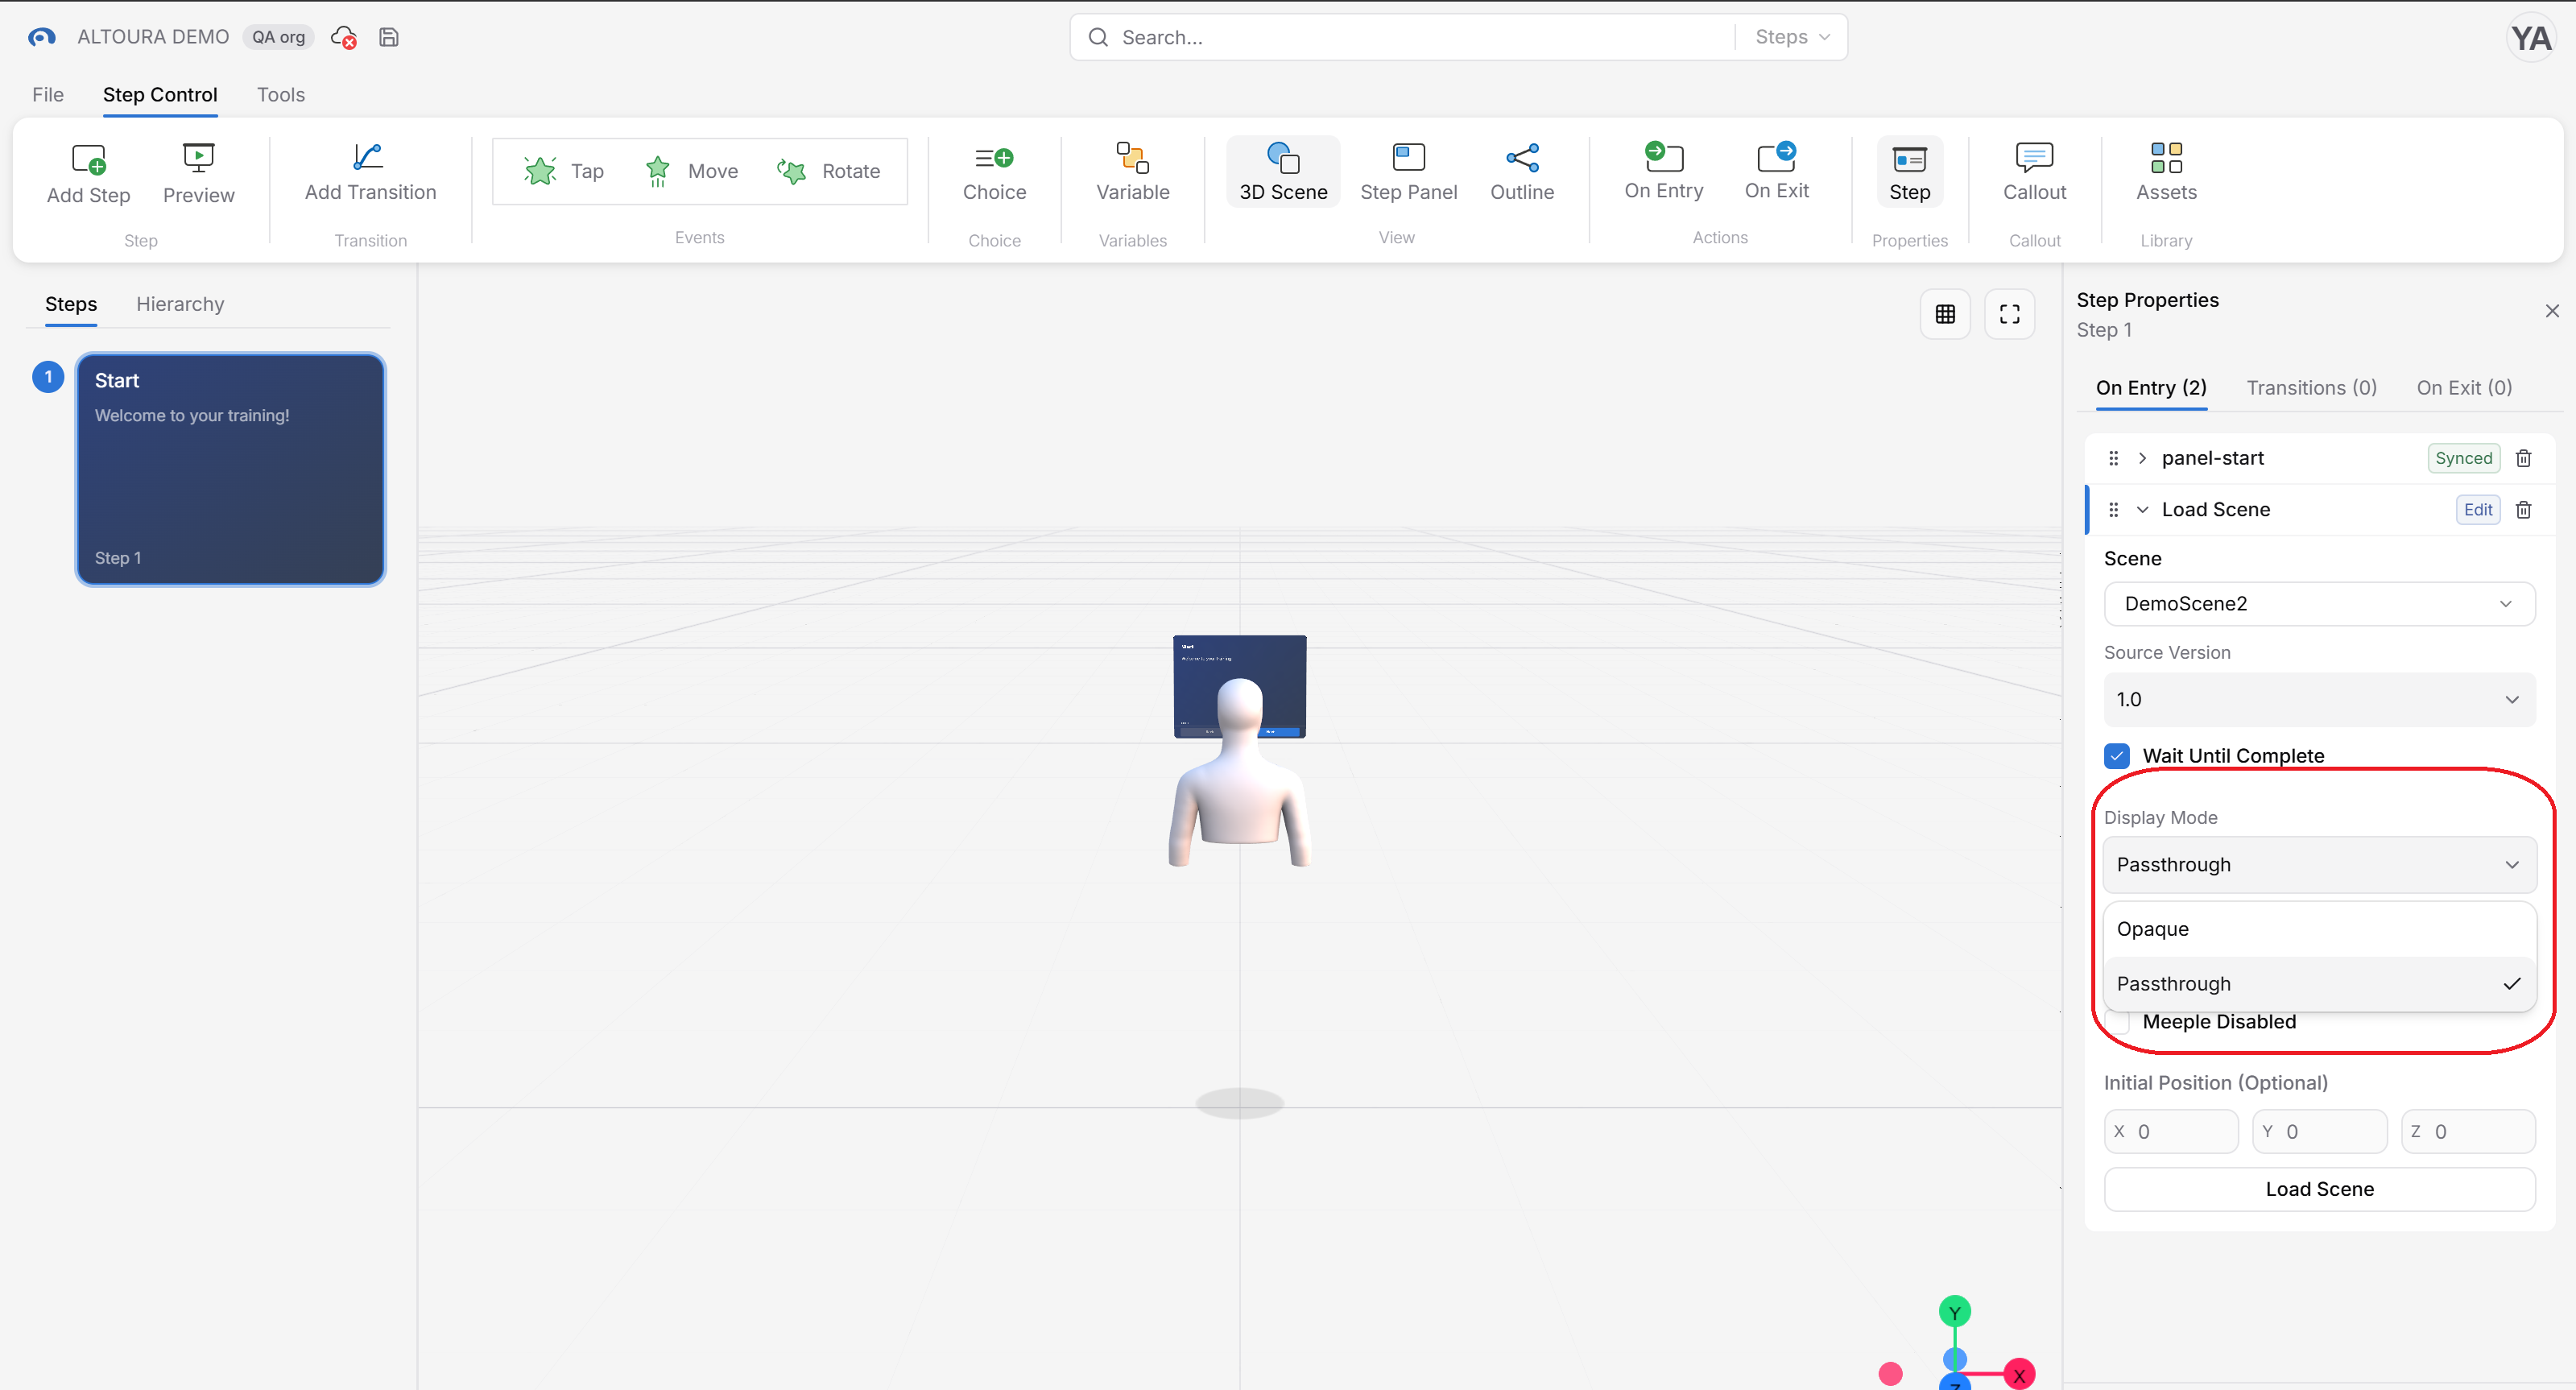Expand the panel-start action row
2576x1390 pixels.
[x=2142, y=458]
